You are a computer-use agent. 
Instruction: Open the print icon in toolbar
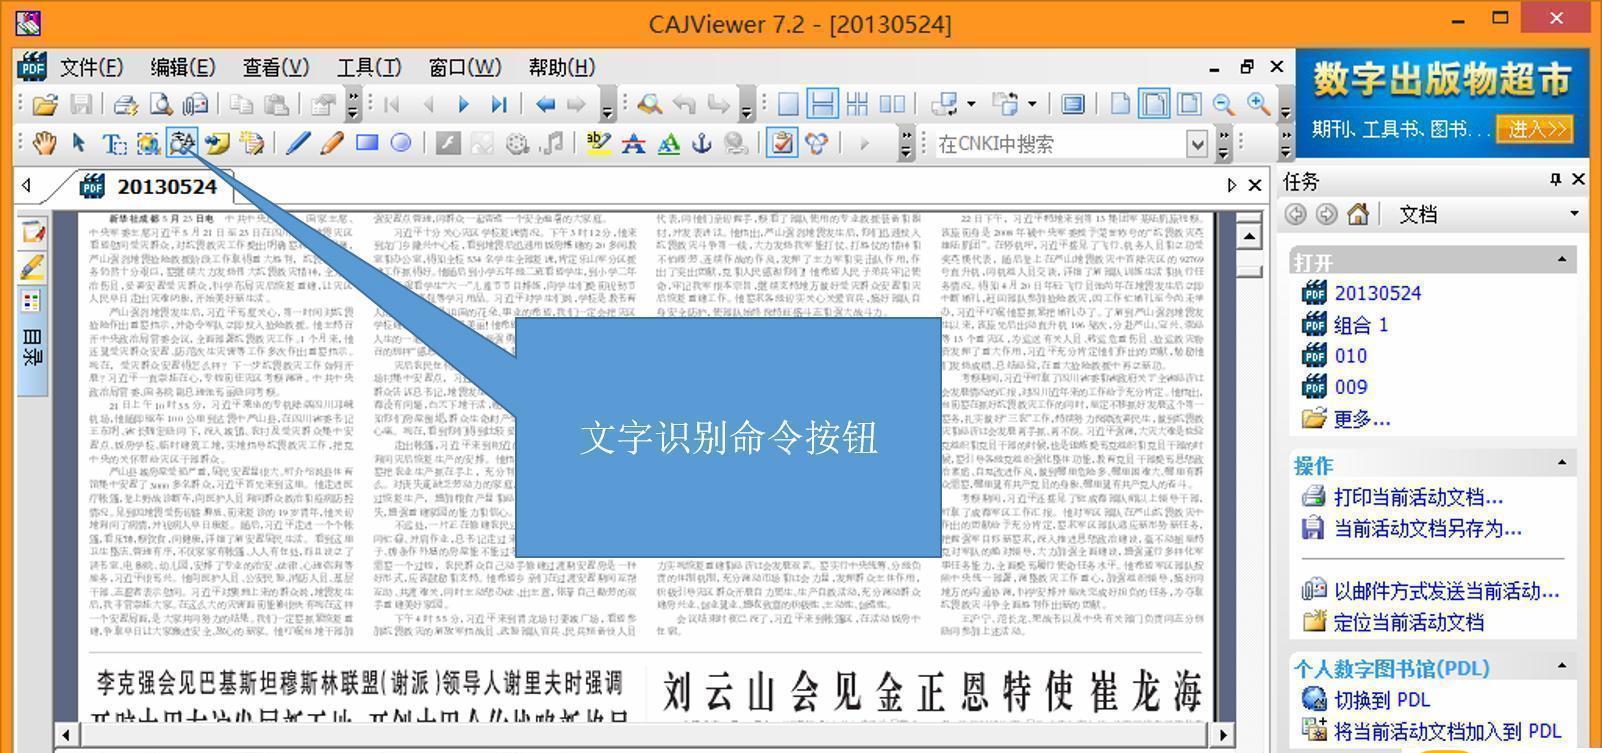coord(125,104)
